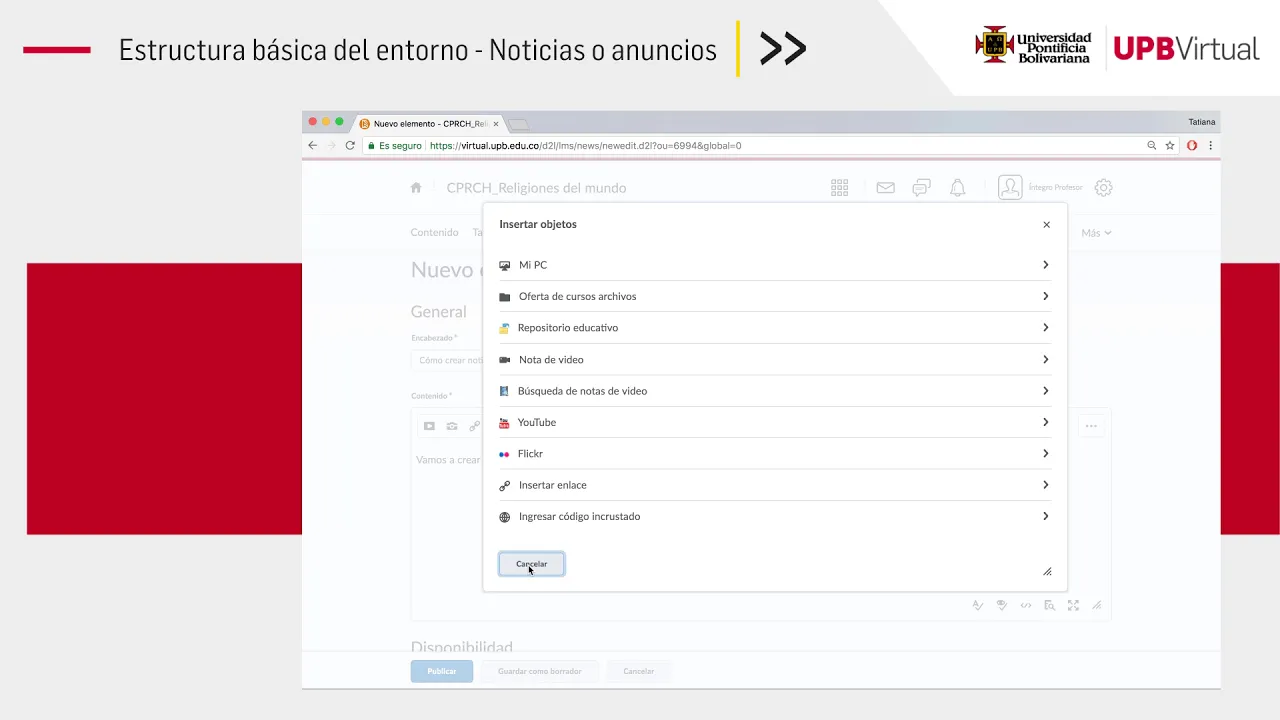The height and width of the screenshot is (720, 1280).
Task: Click the dialog resize handle icon
Action: click(x=1047, y=572)
